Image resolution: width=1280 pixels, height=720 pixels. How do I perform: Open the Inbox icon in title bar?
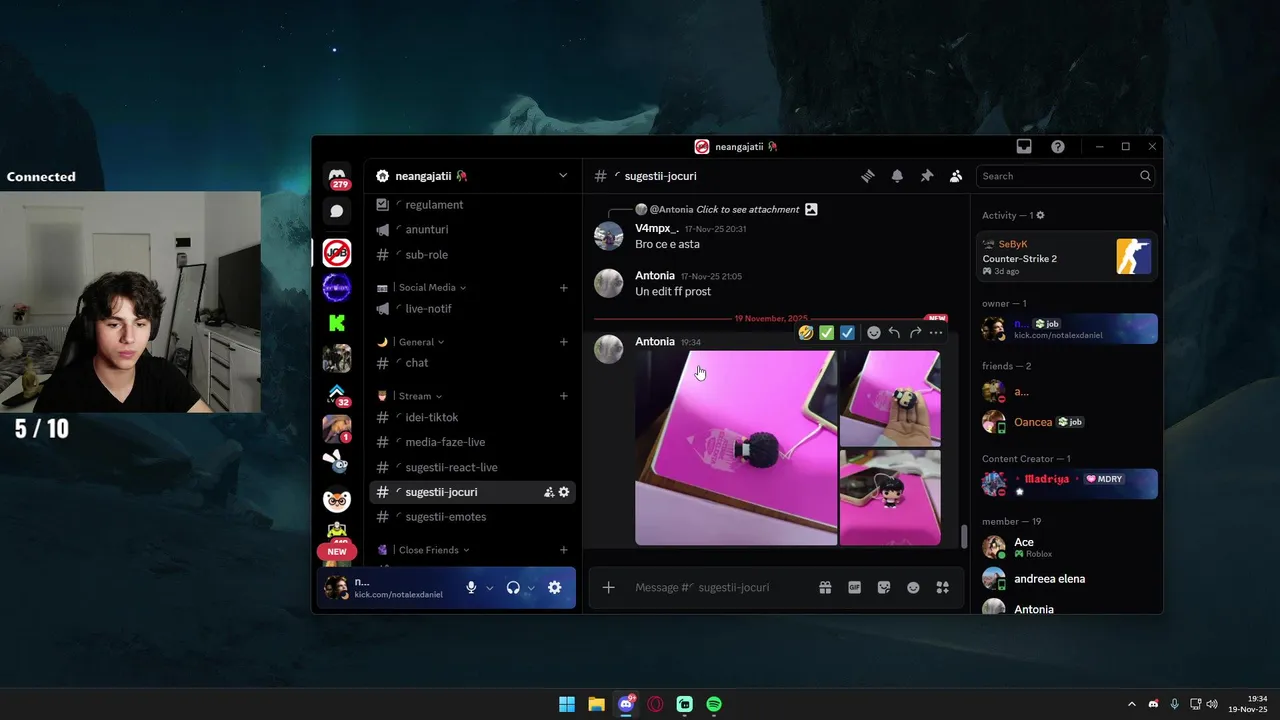(1024, 146)
